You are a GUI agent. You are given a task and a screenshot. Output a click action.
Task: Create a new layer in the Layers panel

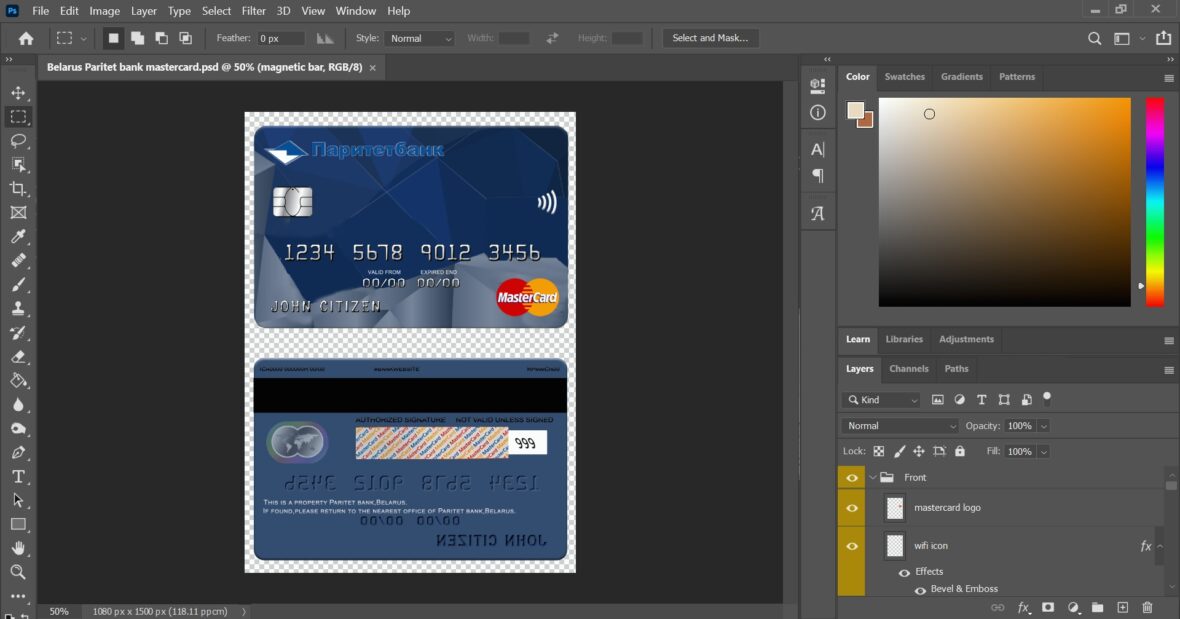click(x=1122, y=607)
